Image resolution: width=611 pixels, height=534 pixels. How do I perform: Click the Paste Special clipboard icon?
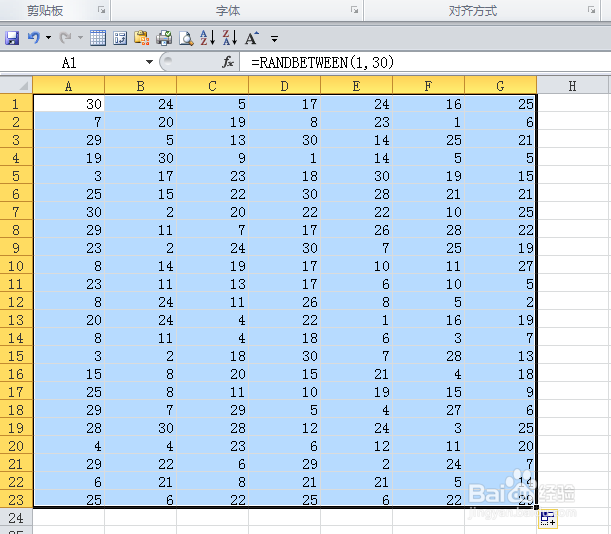click(x=142, y=38)
